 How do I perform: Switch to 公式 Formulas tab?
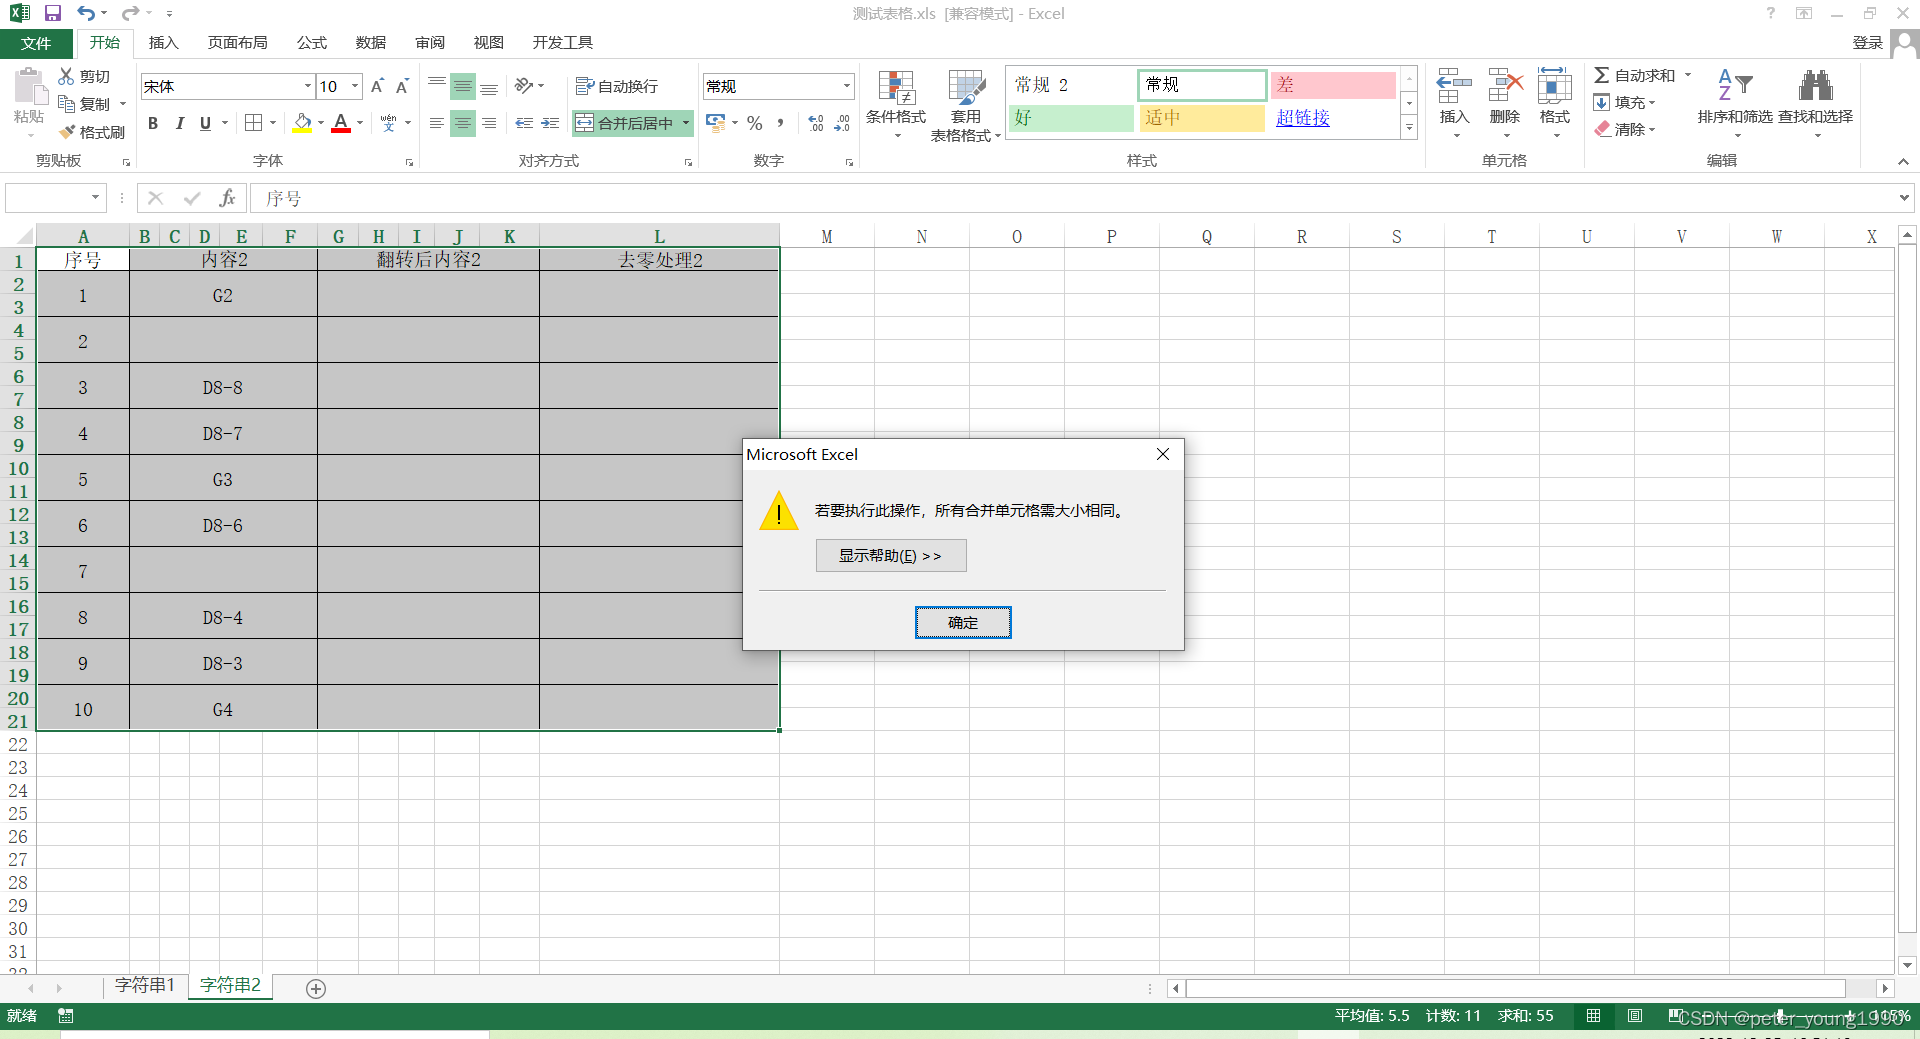pyautogui.click(x=312, y=43)
